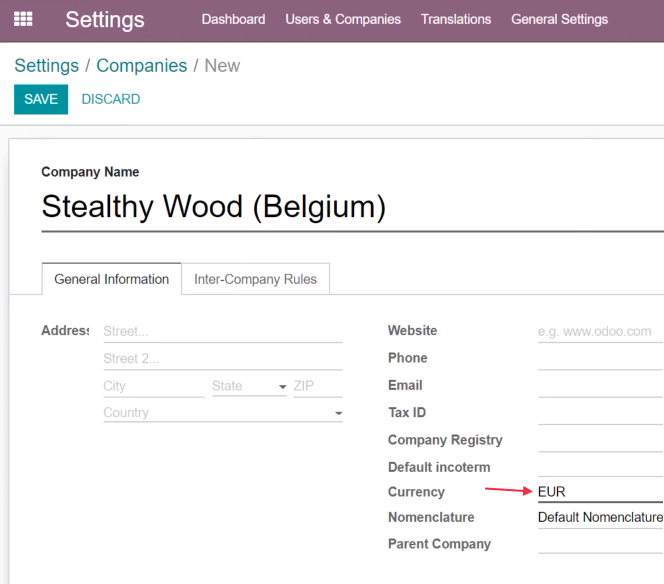Click the Website input field
The image size is (664, 584).
(x=600, y=332)
